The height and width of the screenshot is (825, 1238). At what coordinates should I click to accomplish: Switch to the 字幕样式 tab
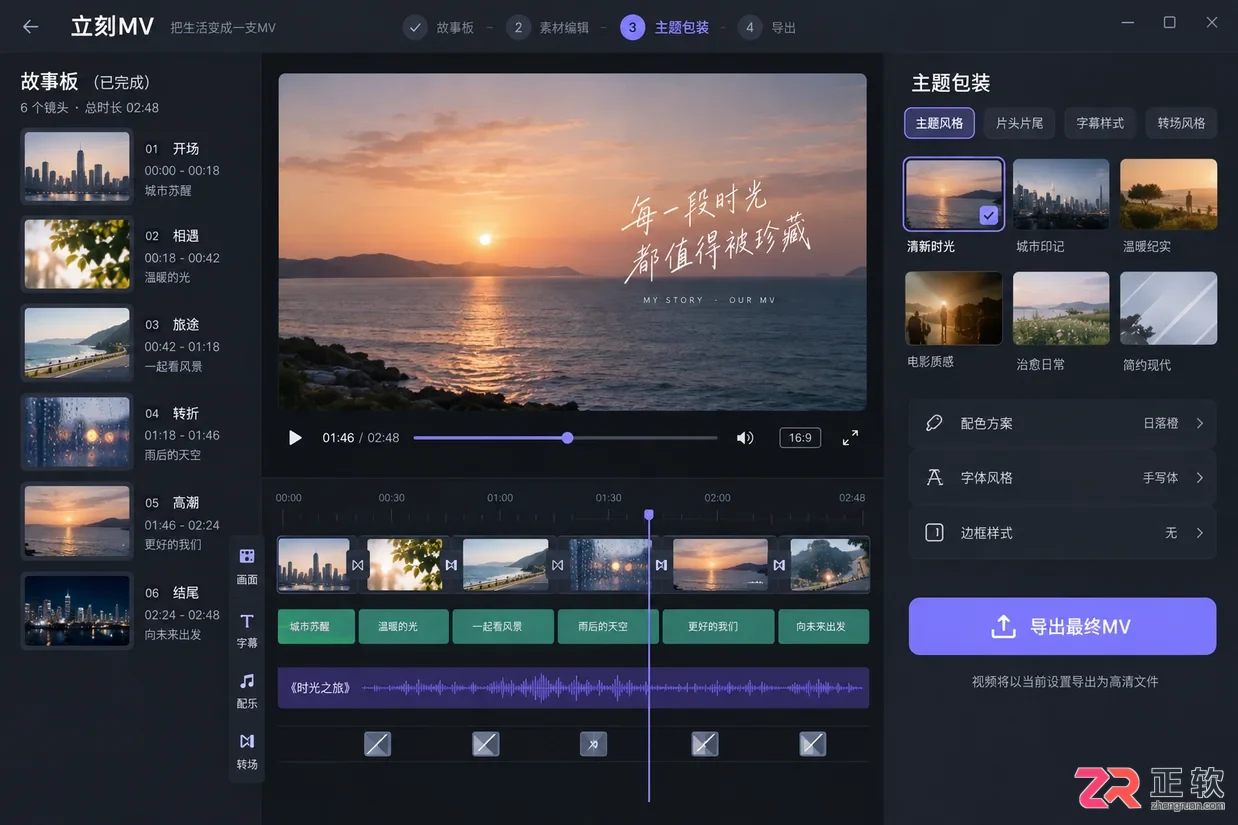1100,123
